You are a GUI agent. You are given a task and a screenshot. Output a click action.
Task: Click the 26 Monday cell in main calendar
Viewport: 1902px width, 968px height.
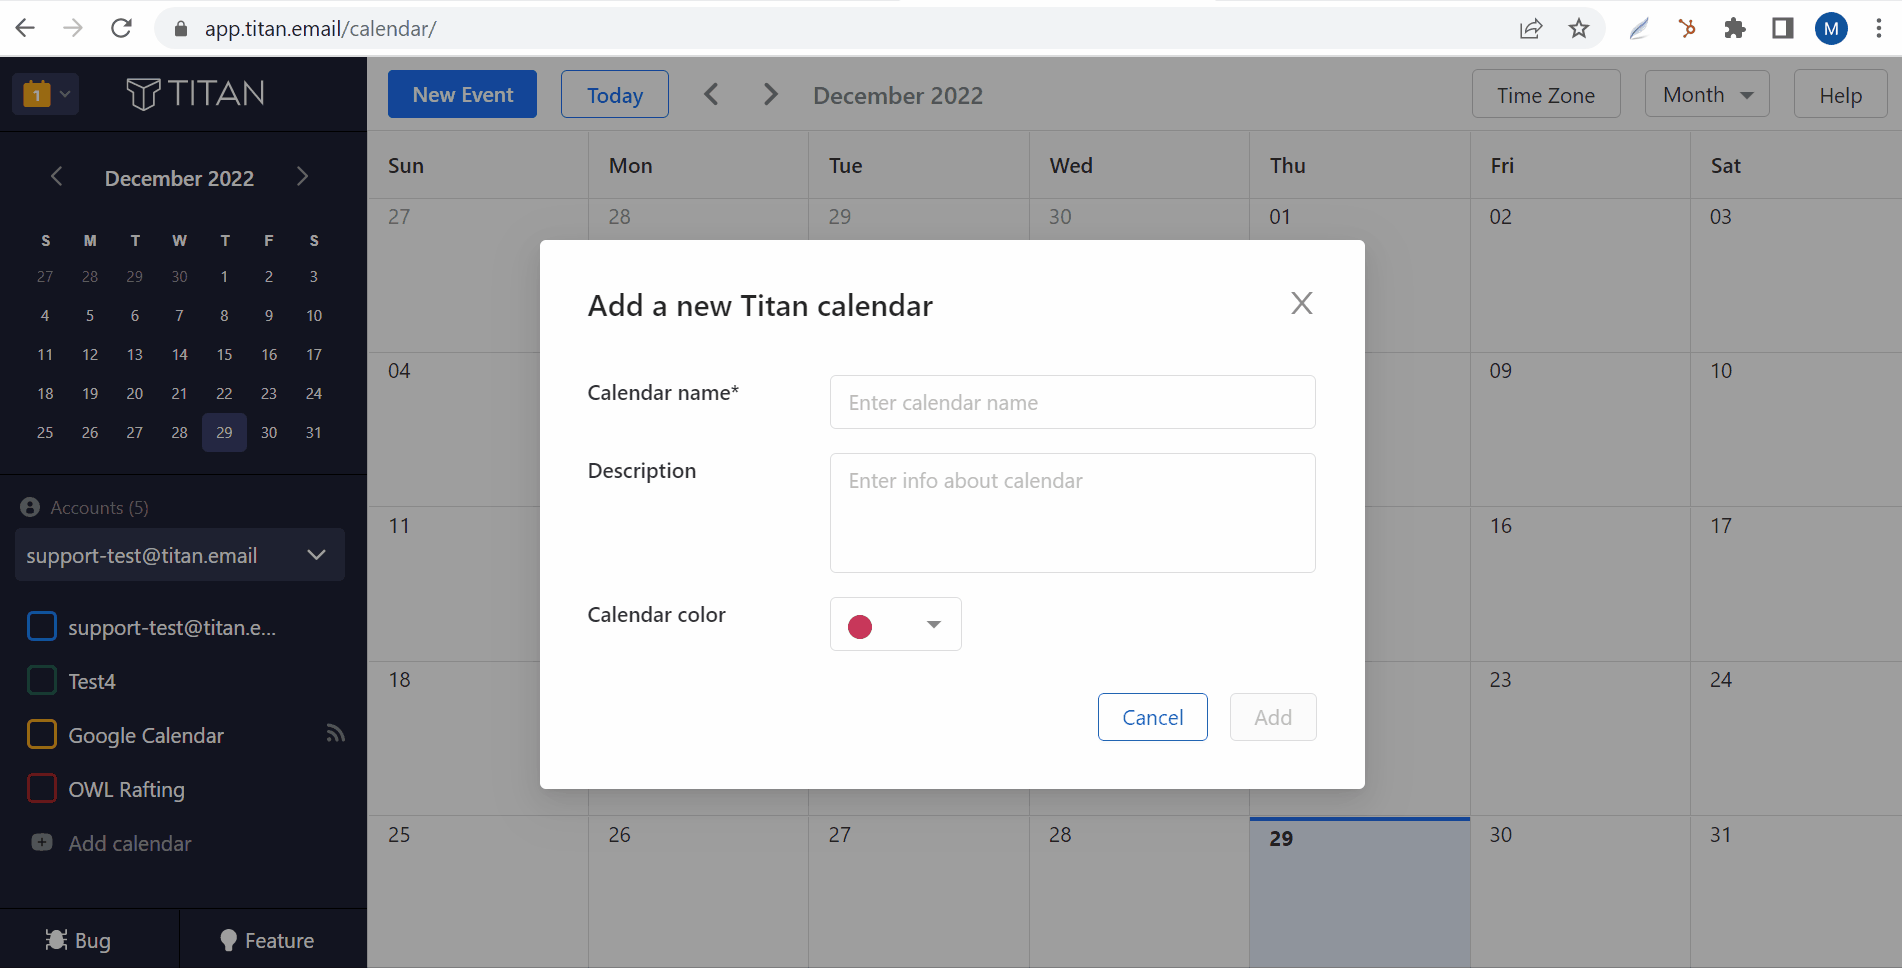tap(698, 892)
